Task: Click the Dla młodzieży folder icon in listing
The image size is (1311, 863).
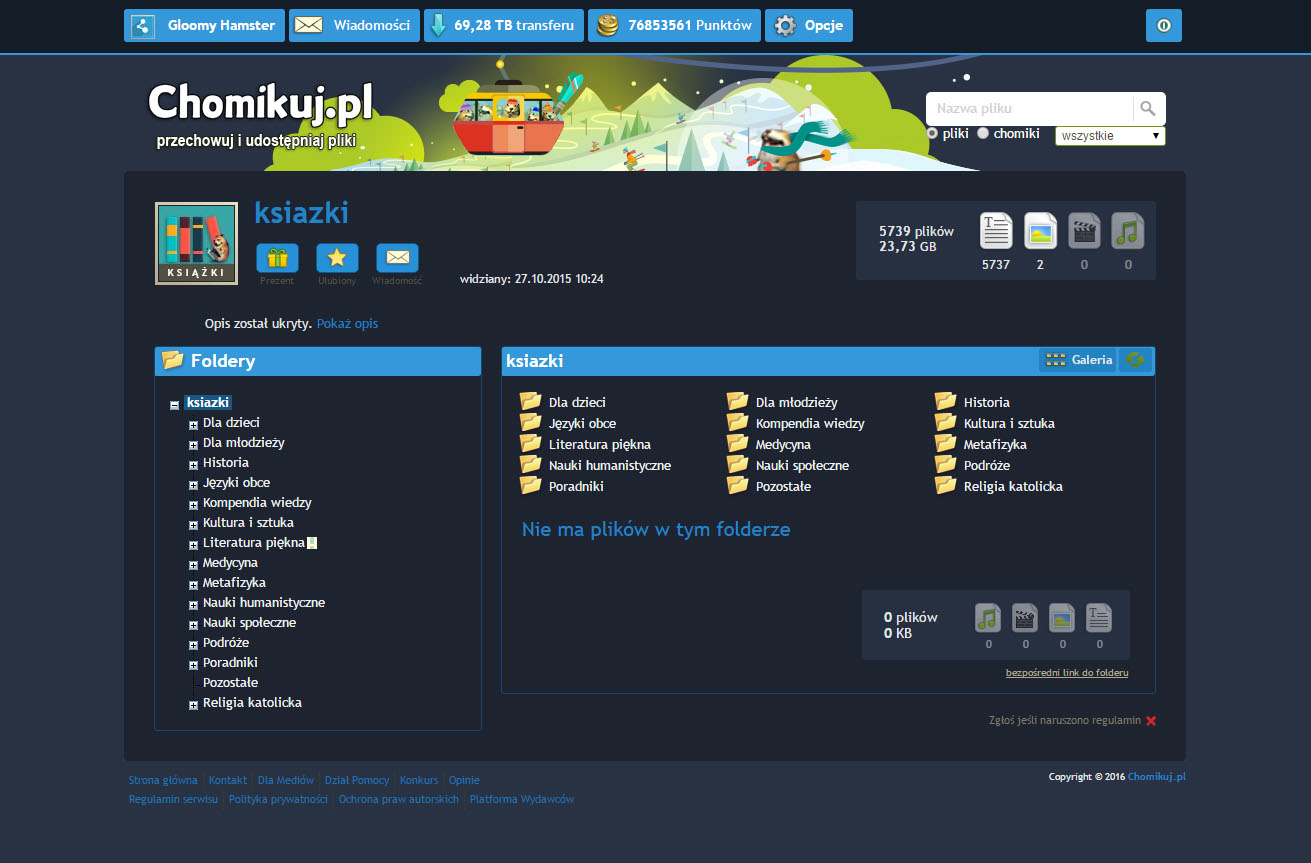Action: click(x=737, y=401)
